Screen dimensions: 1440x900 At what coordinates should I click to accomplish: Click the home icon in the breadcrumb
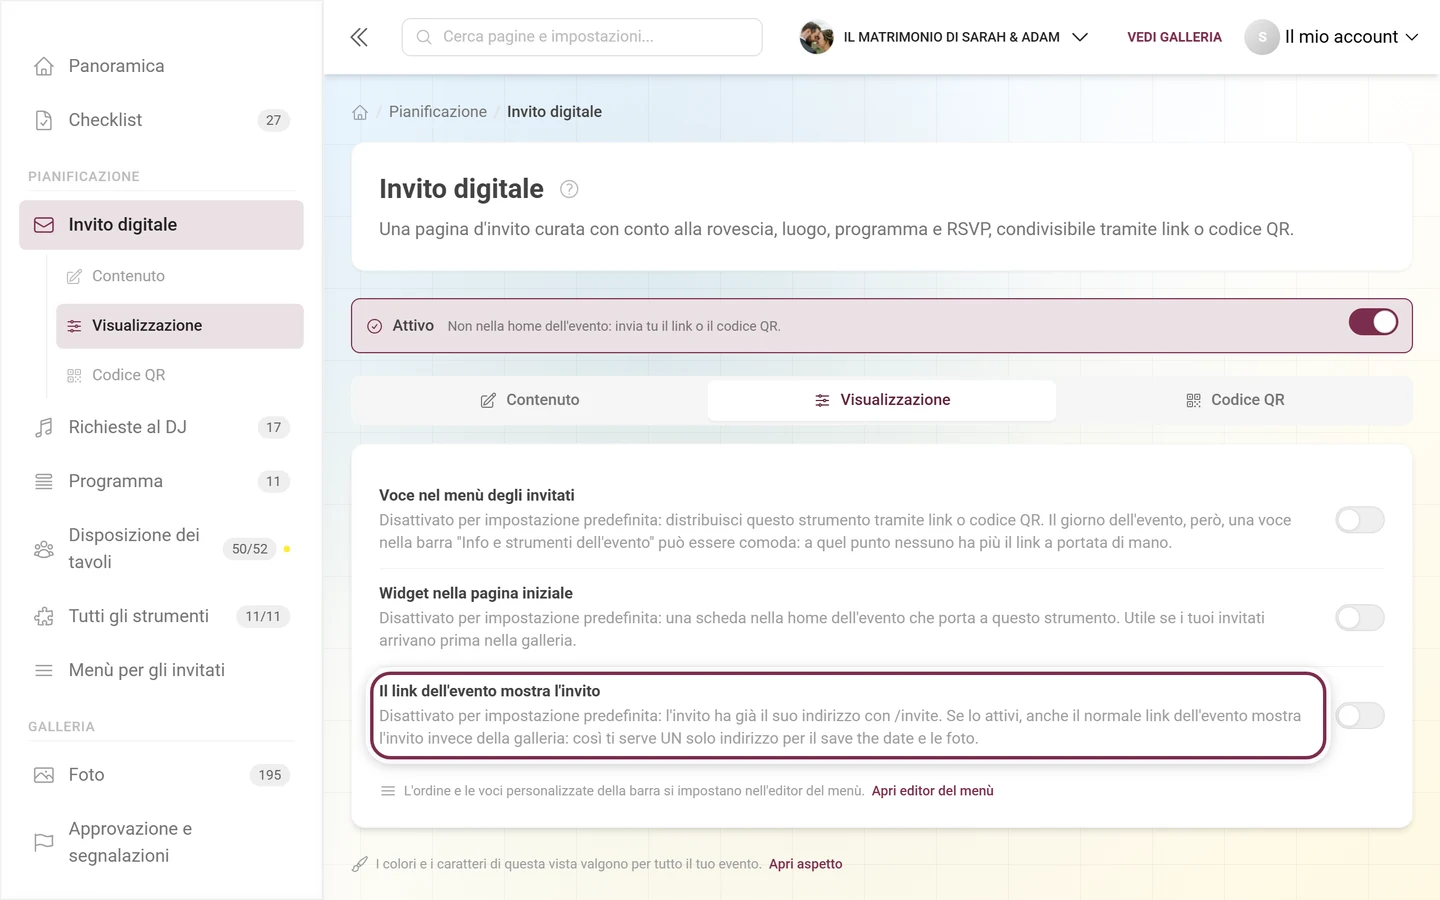[x=360, y=112]
